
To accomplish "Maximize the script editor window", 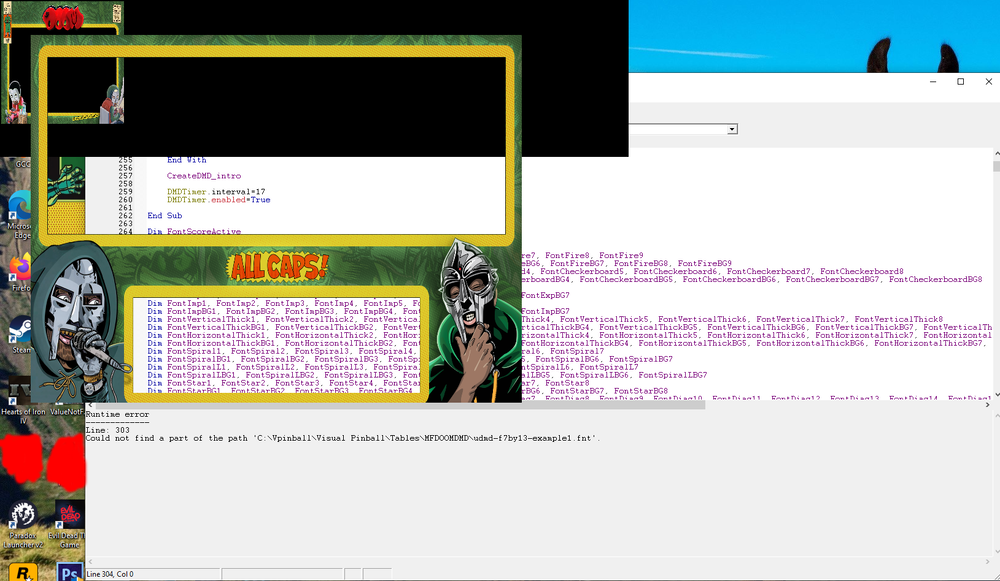I will 960,82.
